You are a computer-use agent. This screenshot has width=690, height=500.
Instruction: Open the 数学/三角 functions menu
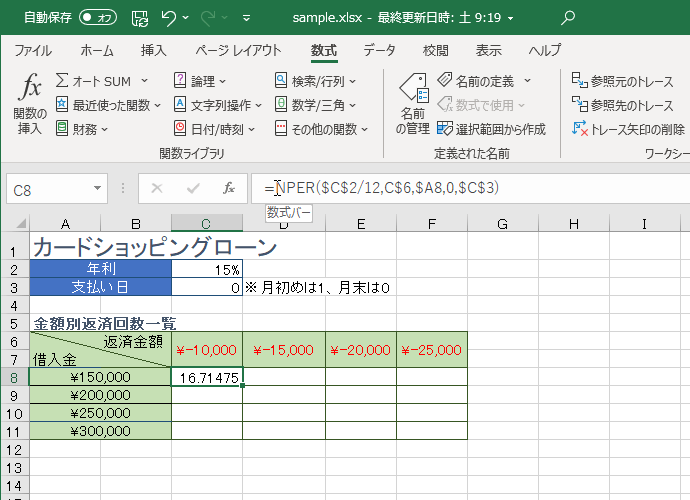click(x=316, y=105)
